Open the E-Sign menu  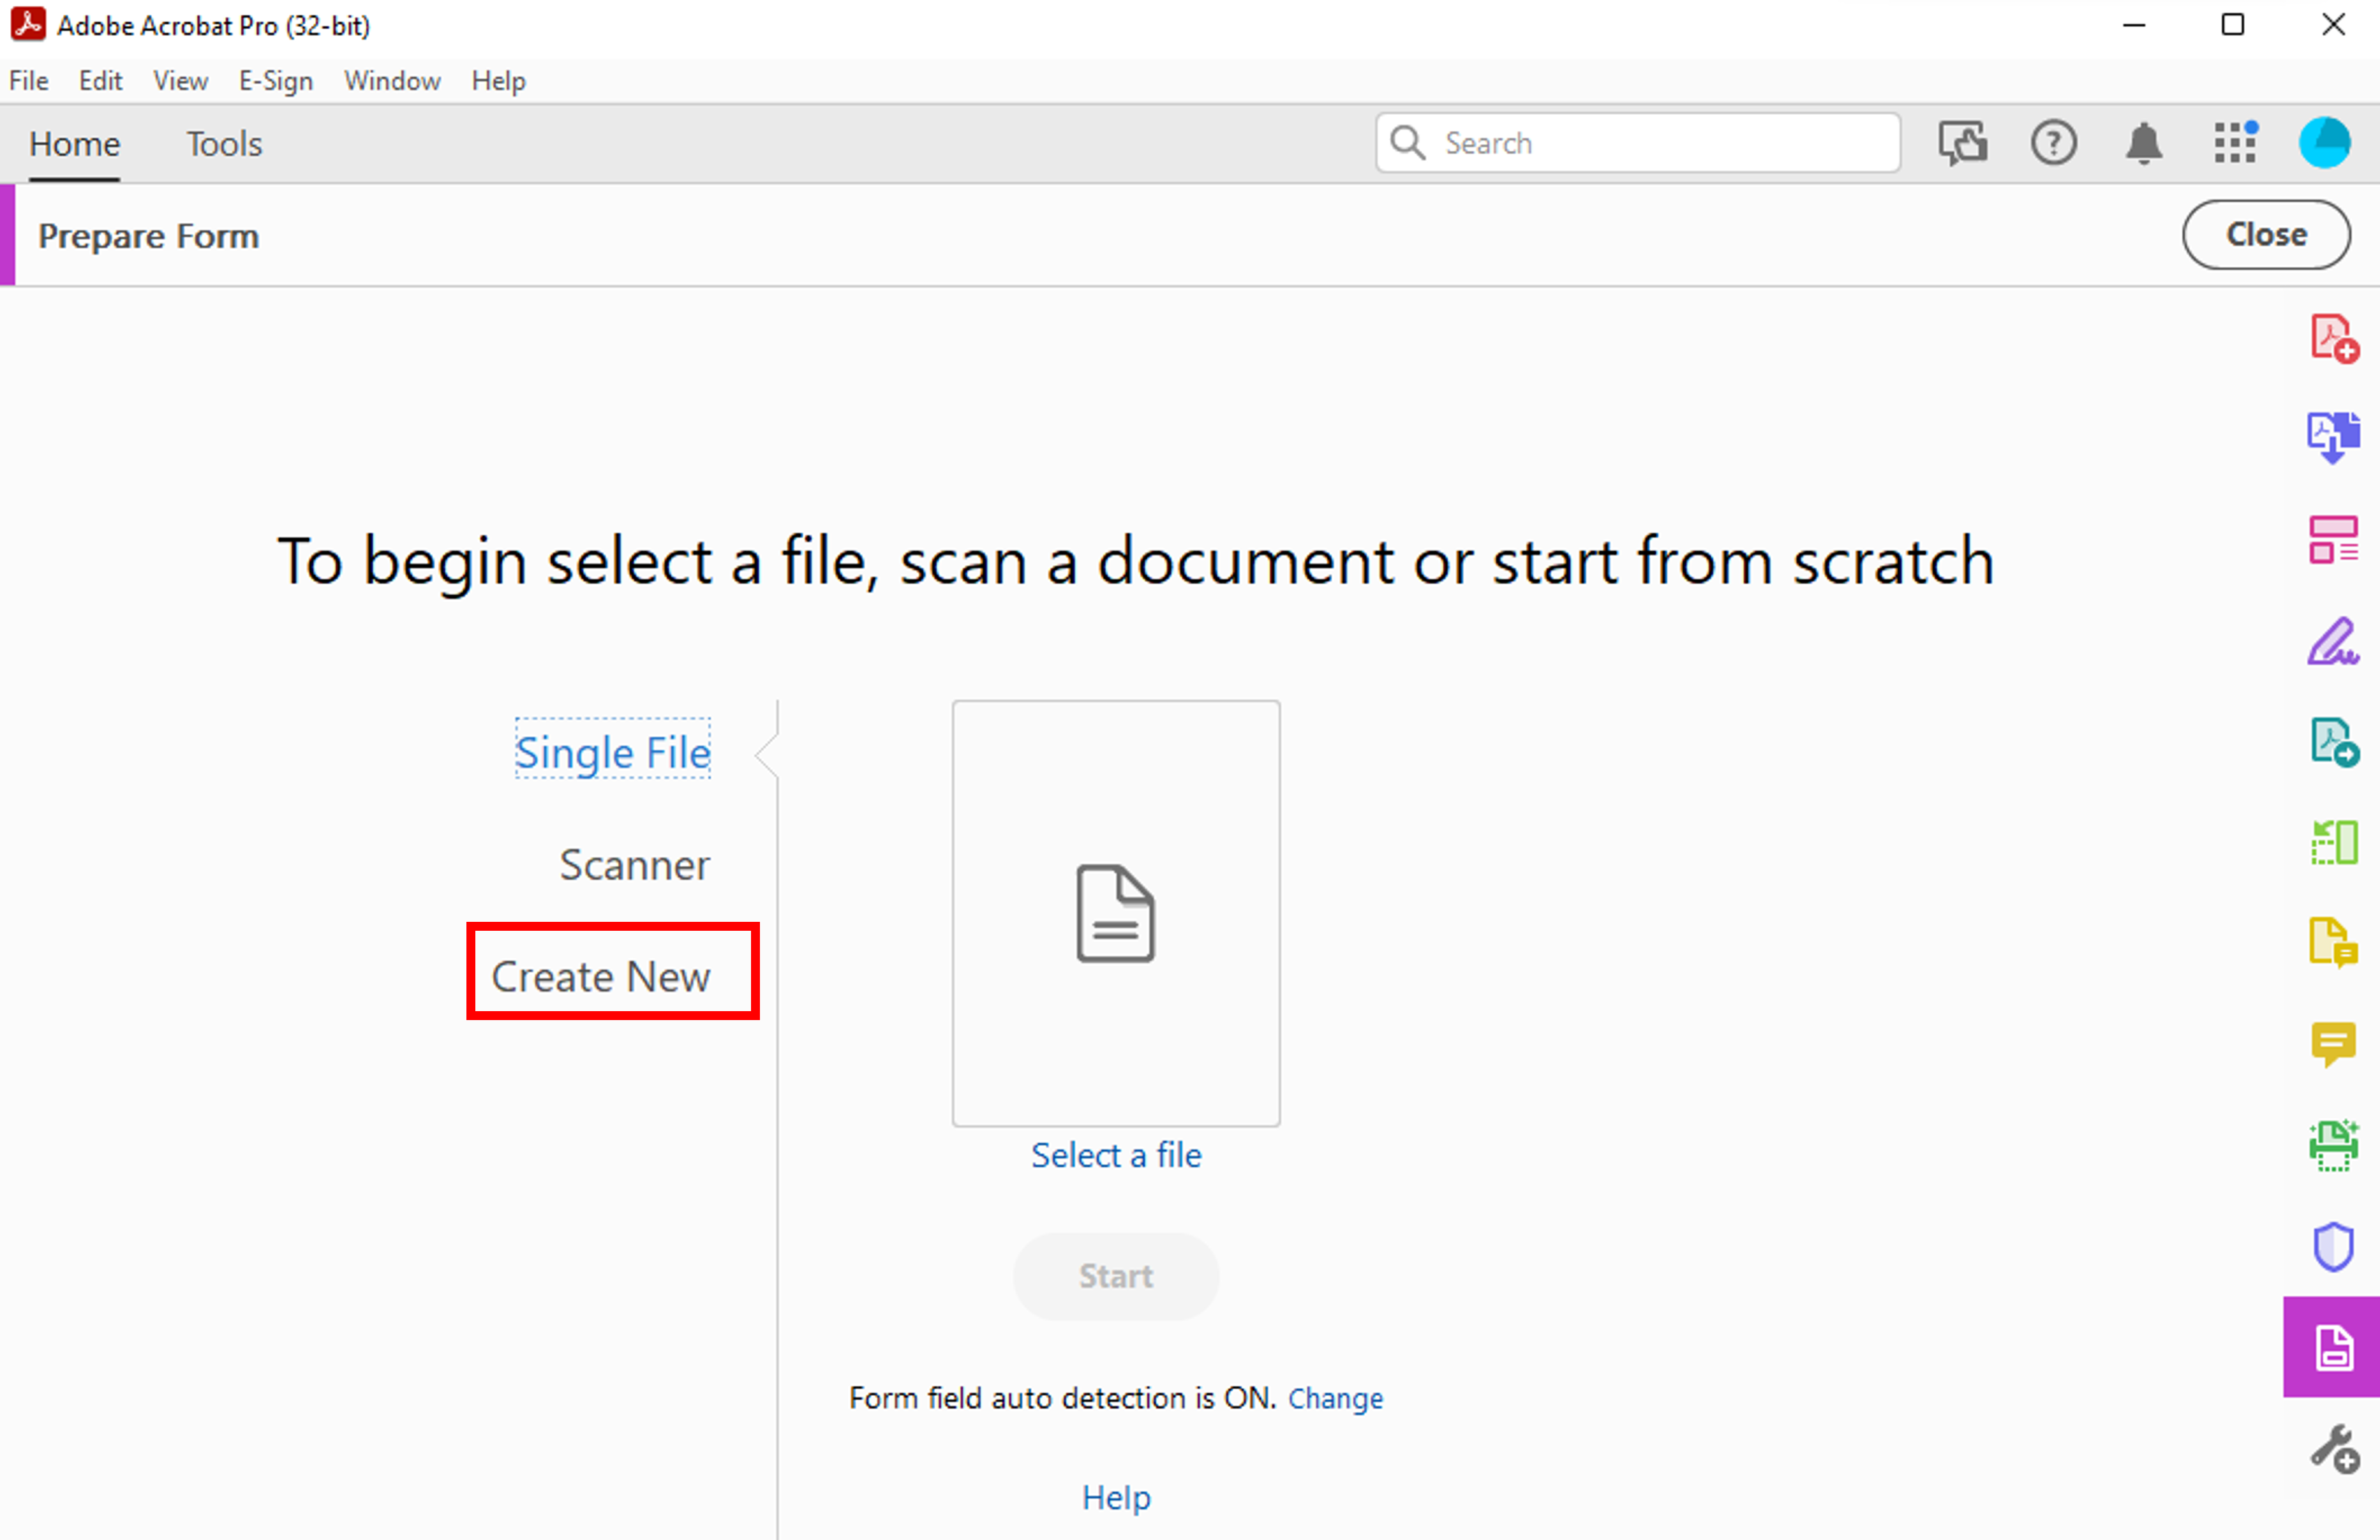click(x=276, y=81)
